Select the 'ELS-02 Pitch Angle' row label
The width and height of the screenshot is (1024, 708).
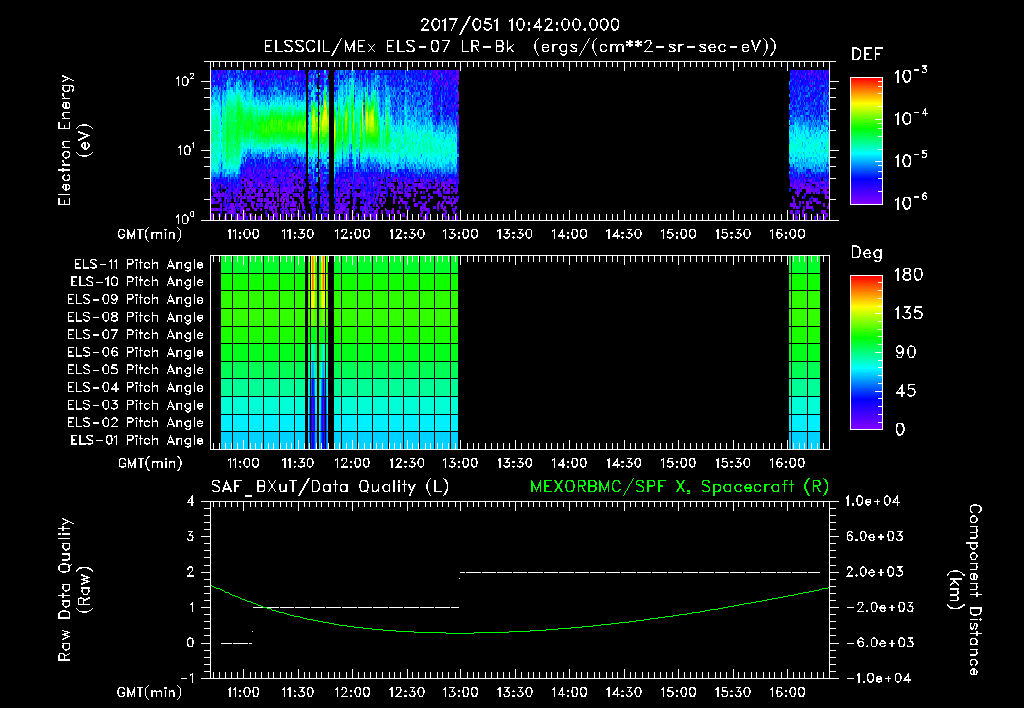[136, 423]
